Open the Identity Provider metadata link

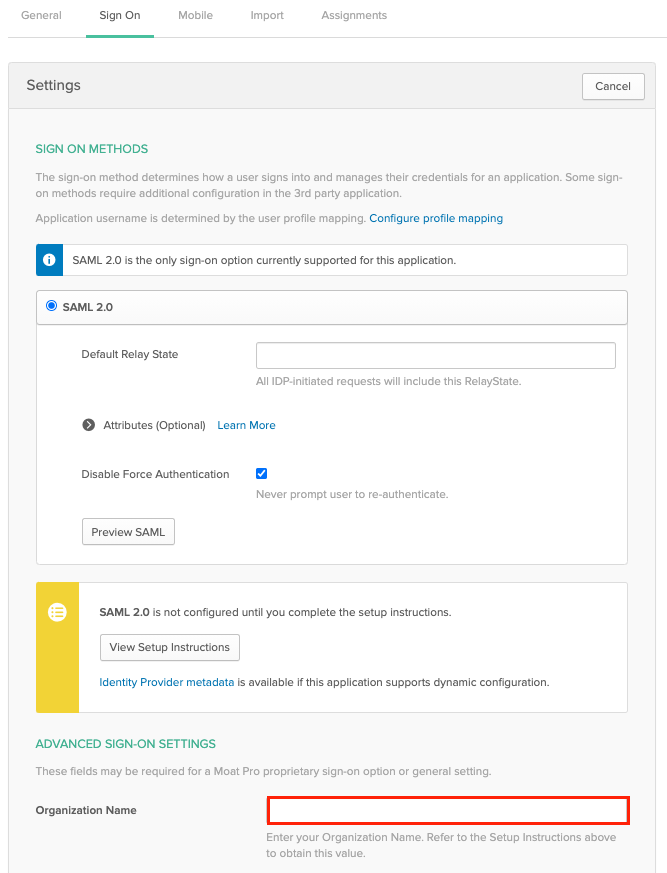coord(167,682)
